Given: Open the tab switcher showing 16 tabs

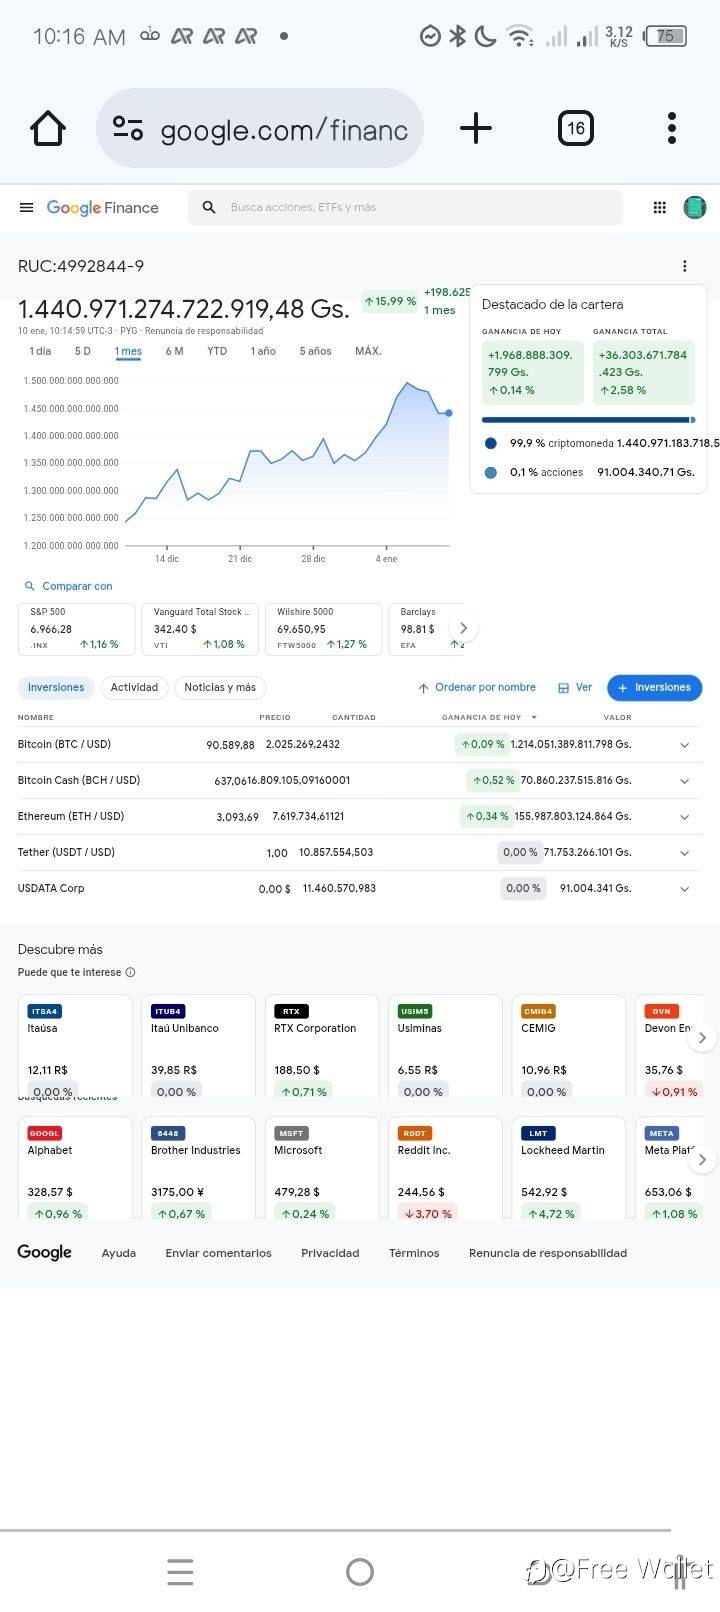Looking at the screenshot, I should click(x=576, y=128).
